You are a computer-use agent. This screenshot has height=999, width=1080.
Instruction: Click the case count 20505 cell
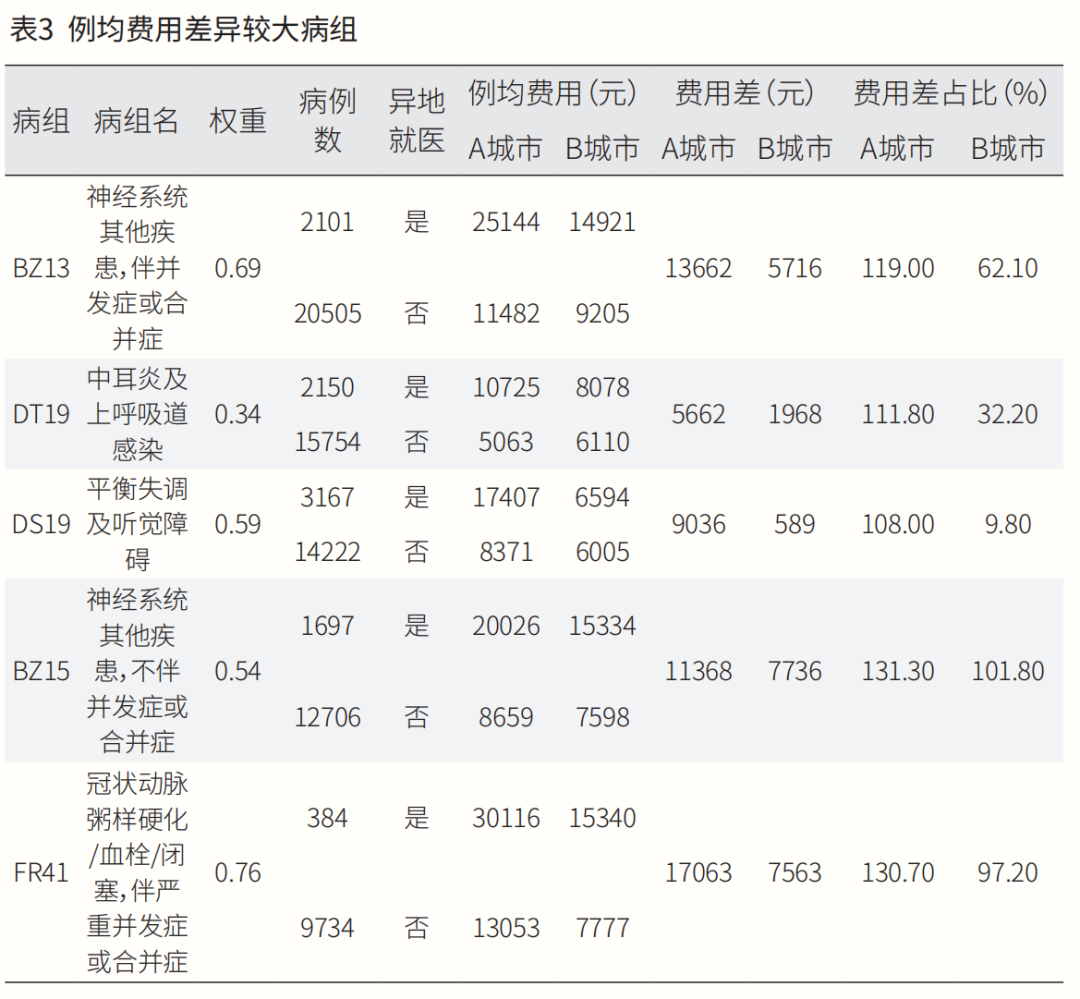pyautogui.click(x=327, y=314)
